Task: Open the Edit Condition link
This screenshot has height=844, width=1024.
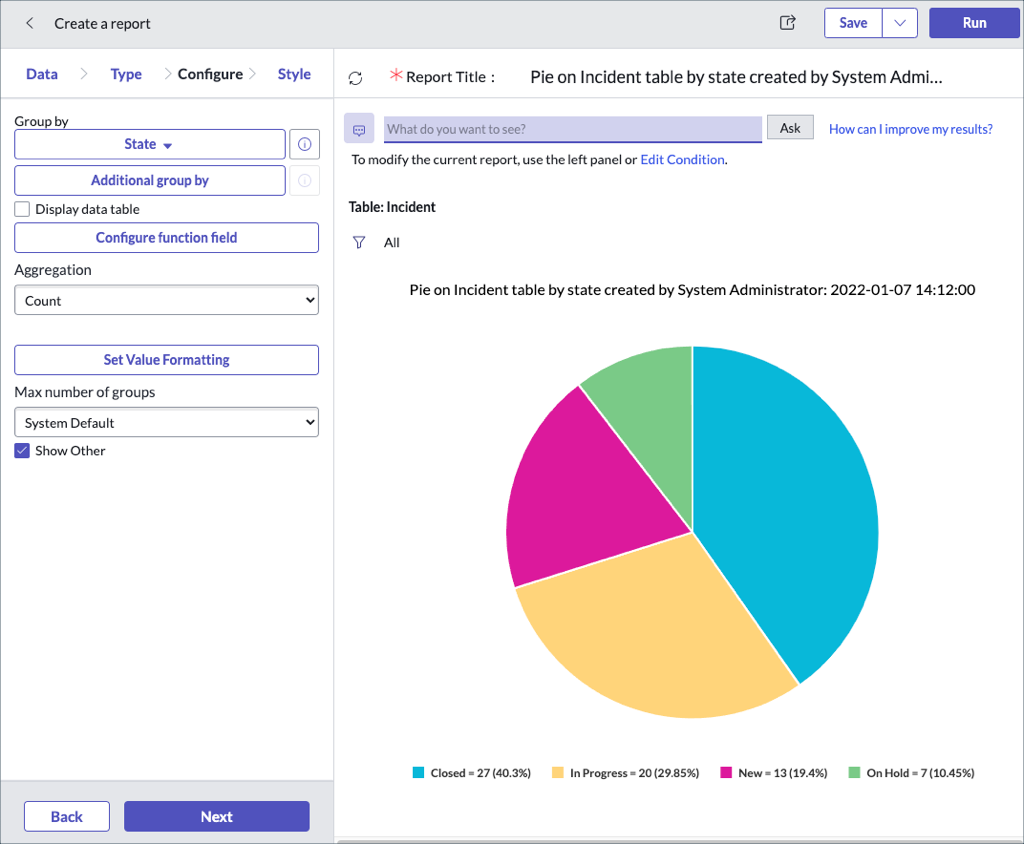Action: 682,160
